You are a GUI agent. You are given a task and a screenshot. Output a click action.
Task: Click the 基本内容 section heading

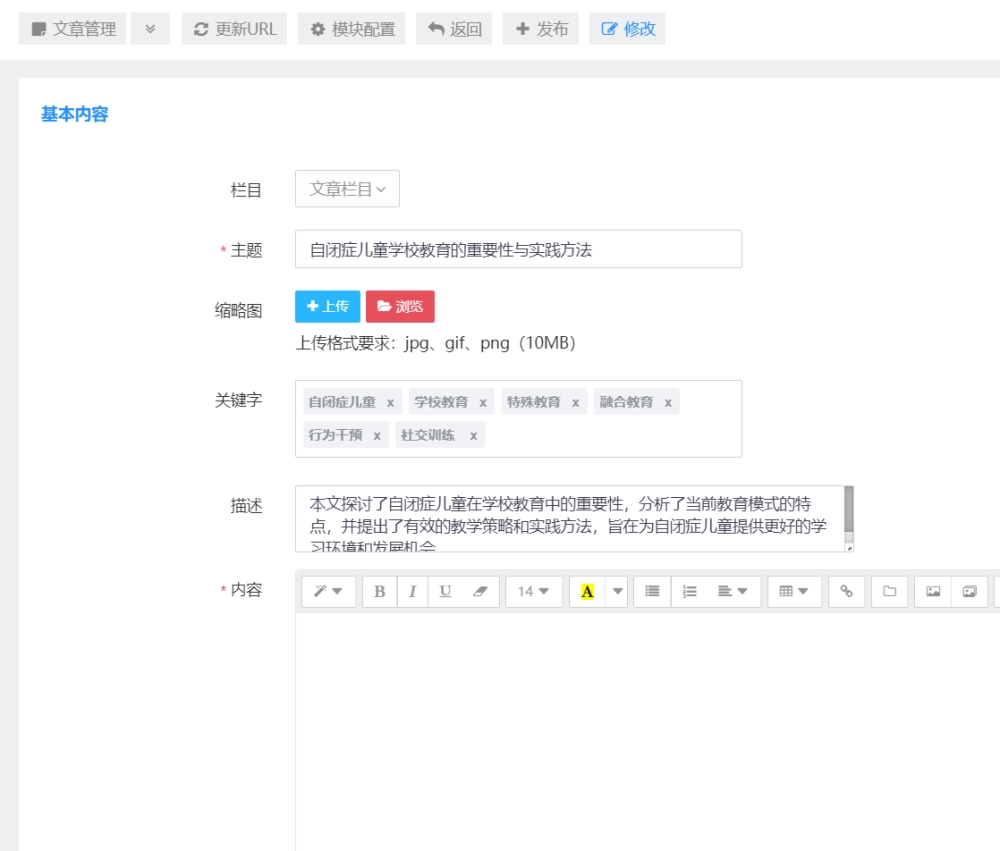tap(75, 114)
